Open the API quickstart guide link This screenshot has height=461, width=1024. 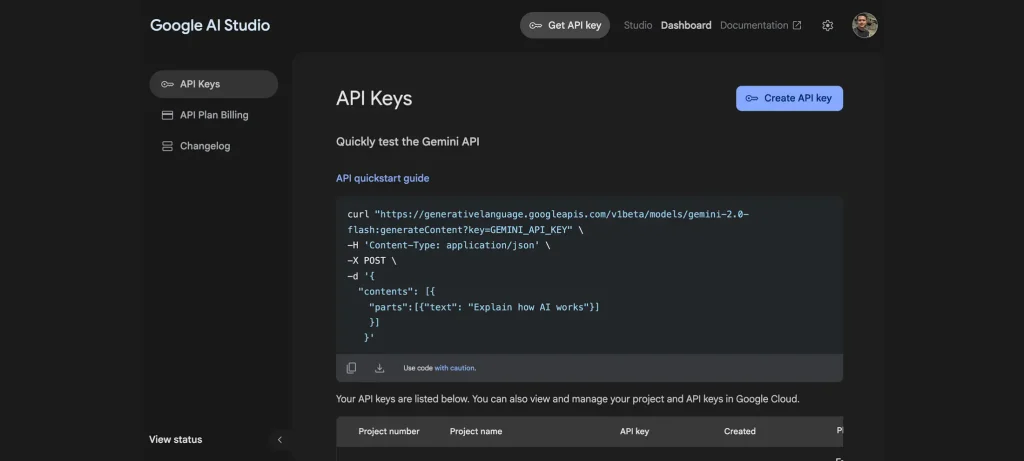[382, 178]
